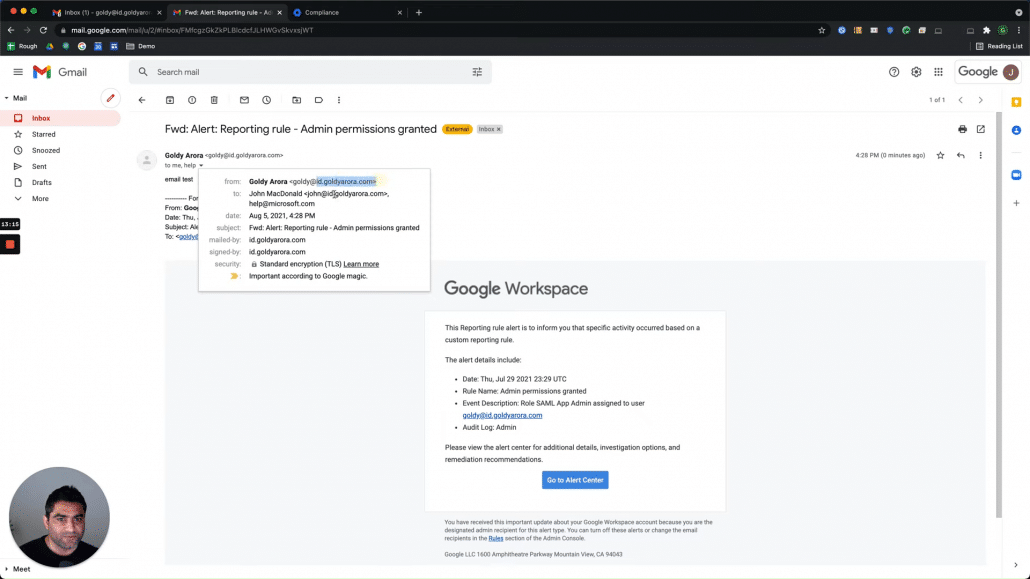Go back to inbox with the back arrow
The height and width of the screenshot is (579, 1030).
[142, 100]
